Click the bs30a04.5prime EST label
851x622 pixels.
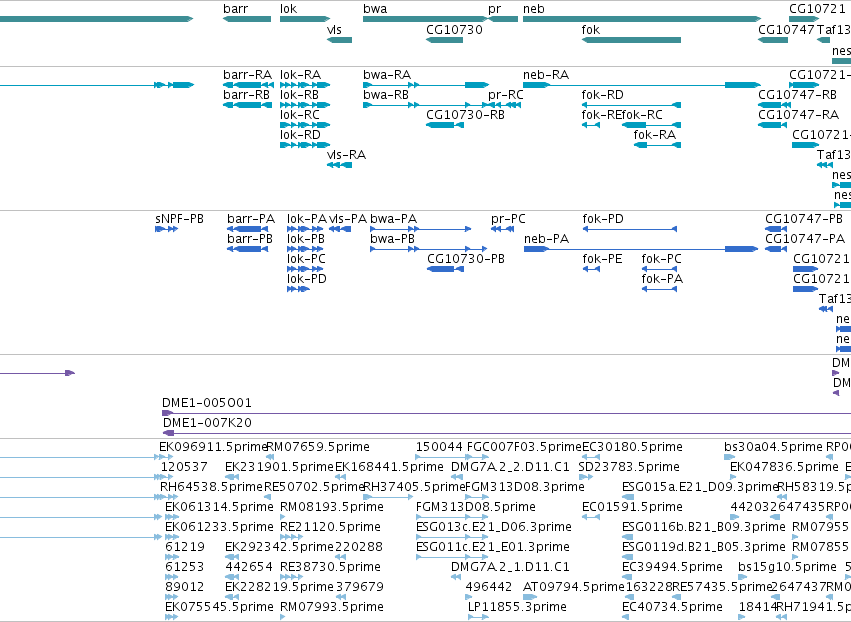(773, 447)
